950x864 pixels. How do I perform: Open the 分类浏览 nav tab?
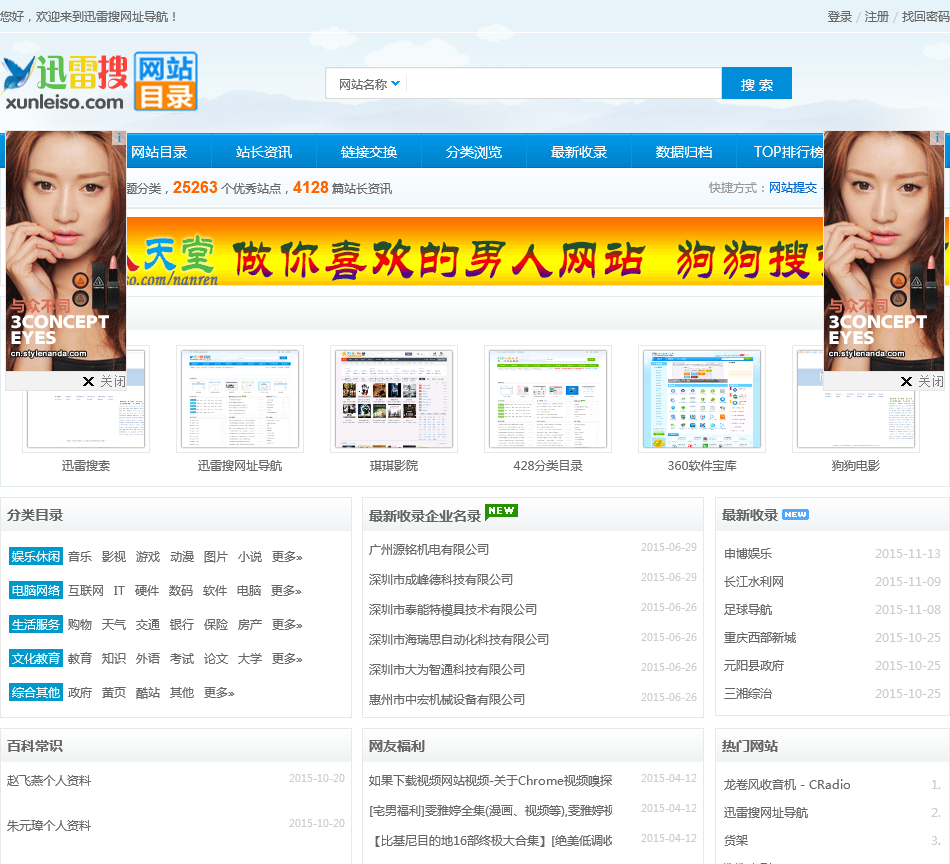[x=474, y=151]
